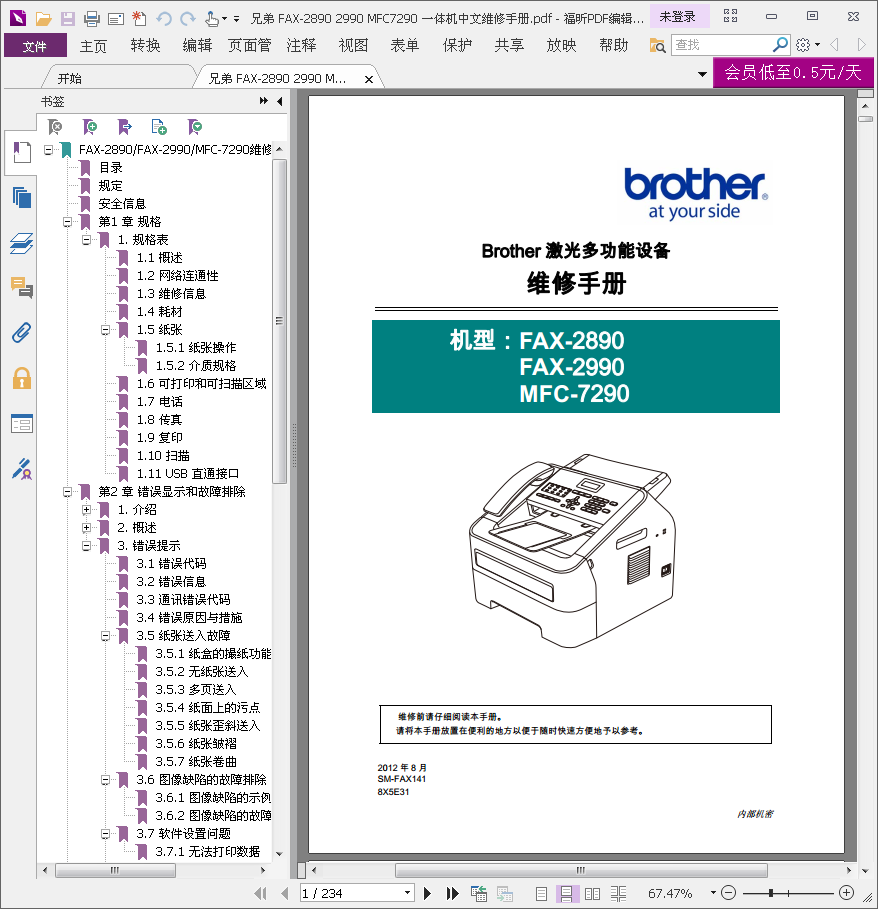Collapse the bookmarks panel with left arrow
Viewport: 878px width, 909px height.
pos(280,101)
